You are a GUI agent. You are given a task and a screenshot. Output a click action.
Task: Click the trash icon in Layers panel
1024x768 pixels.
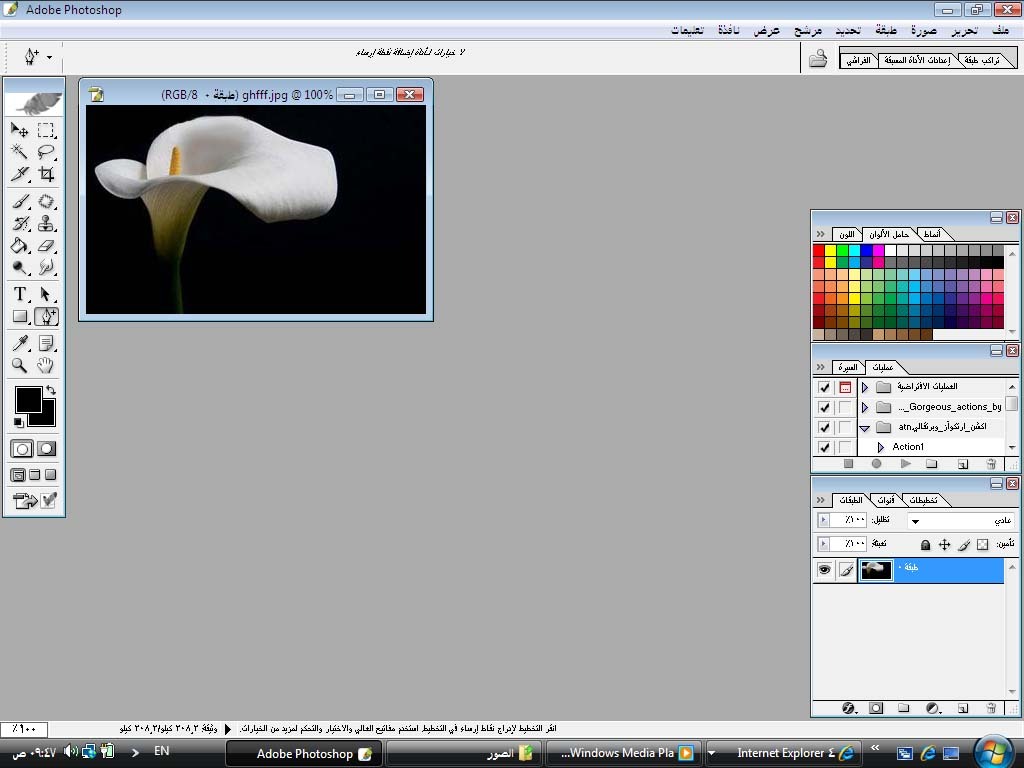click(991, 708)
